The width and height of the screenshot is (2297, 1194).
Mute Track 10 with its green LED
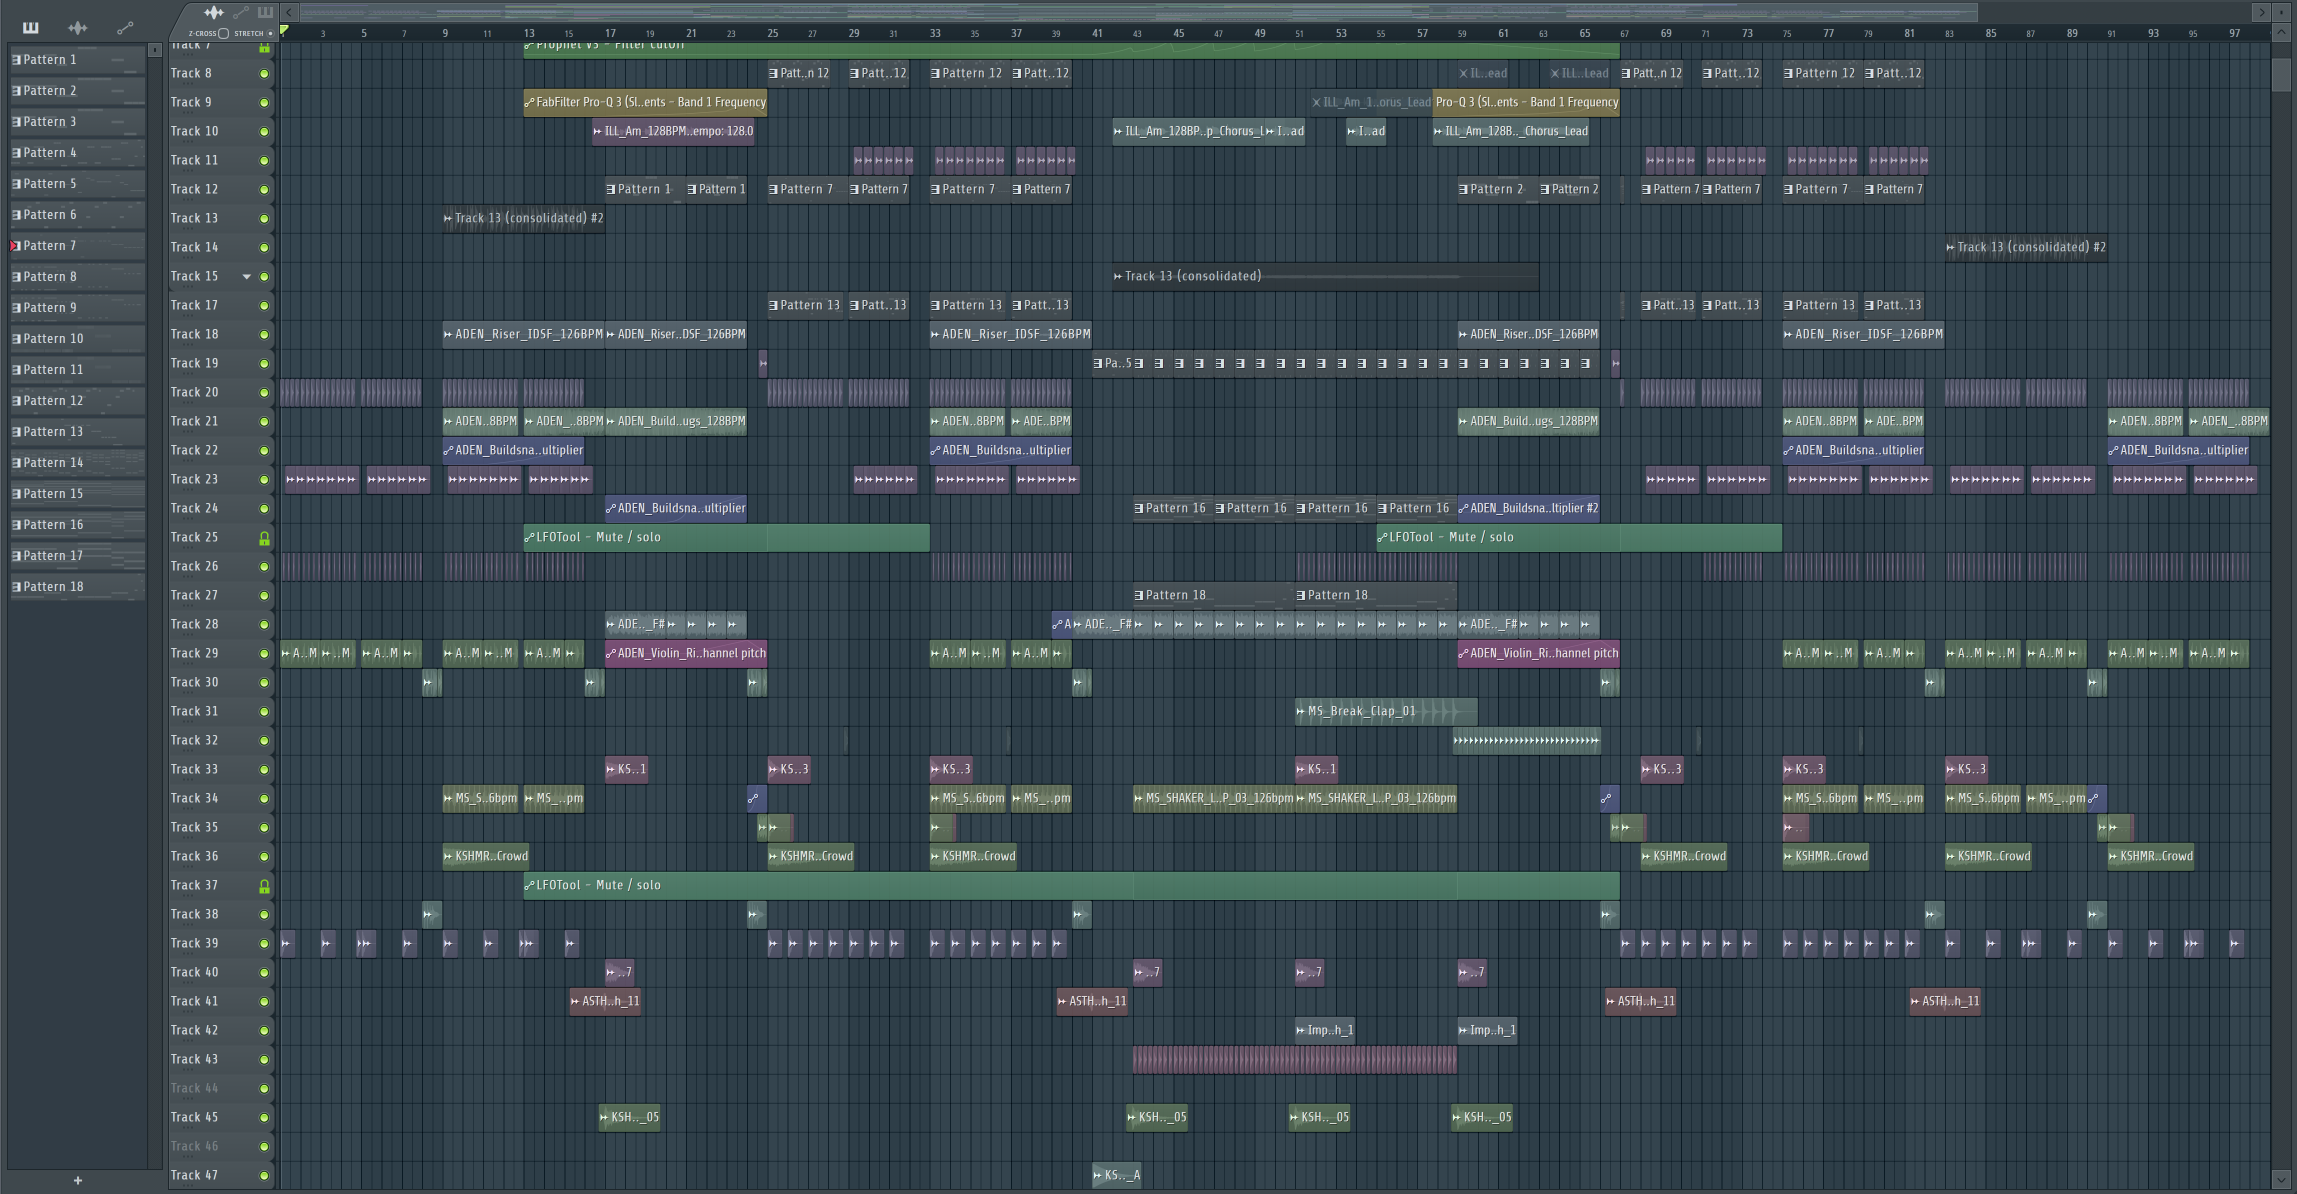coord(264,131)
